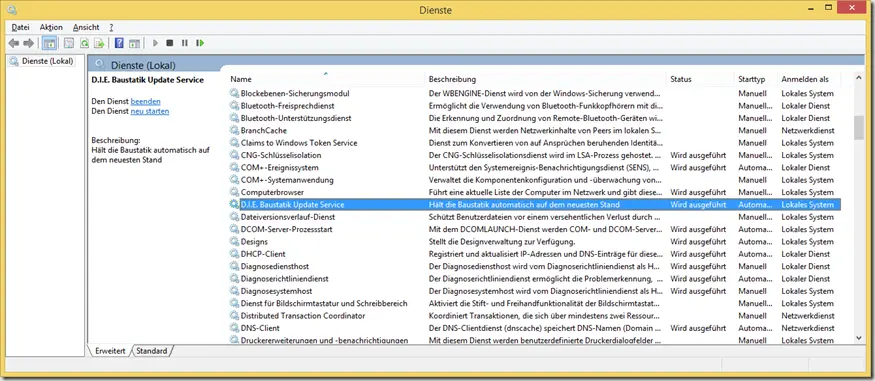The width and height of the screenshot is (875, 381).
Task: Click the gear icon beside Designs
Action: click(234, 242)
